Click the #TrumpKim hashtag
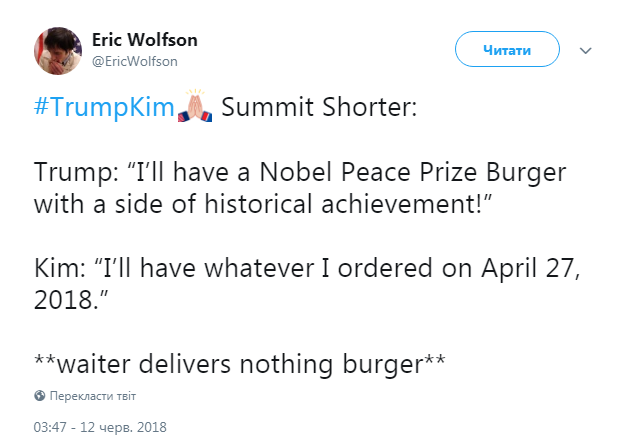The height and width of the screenshot is (443, 628). [x=104, y=107]
